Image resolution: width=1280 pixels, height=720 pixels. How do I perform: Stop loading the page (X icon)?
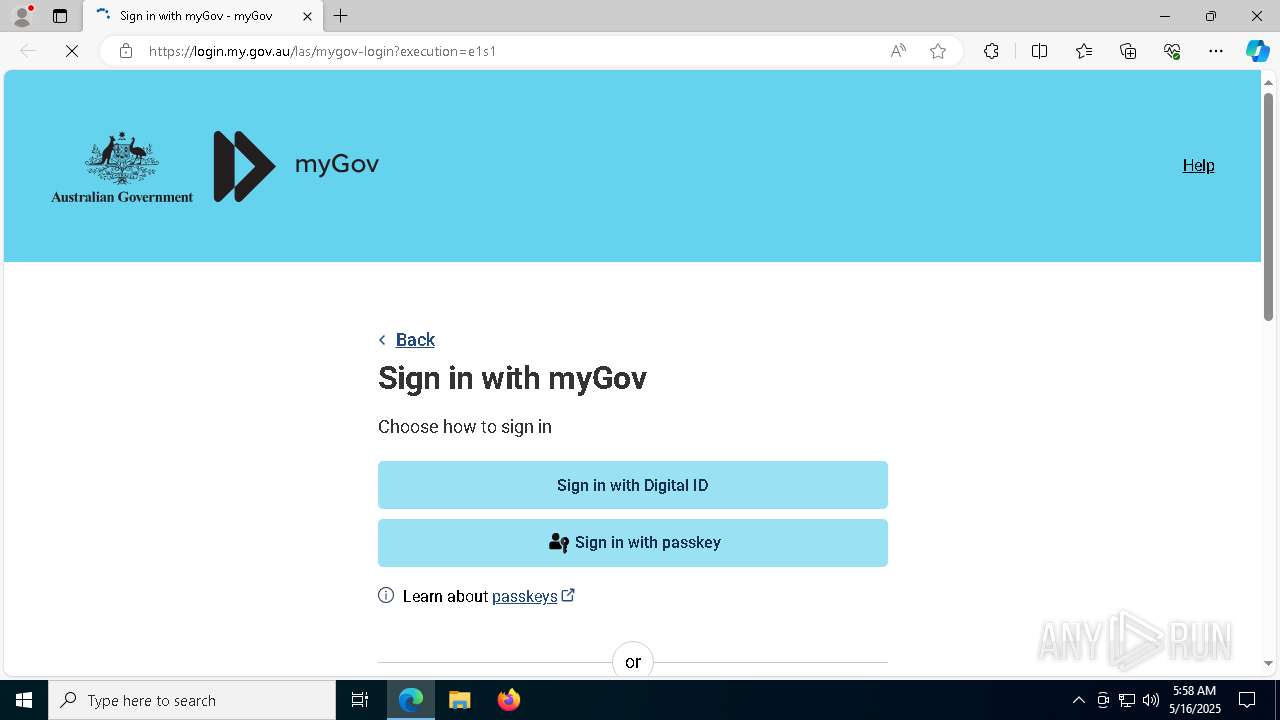tap(72, 51)
